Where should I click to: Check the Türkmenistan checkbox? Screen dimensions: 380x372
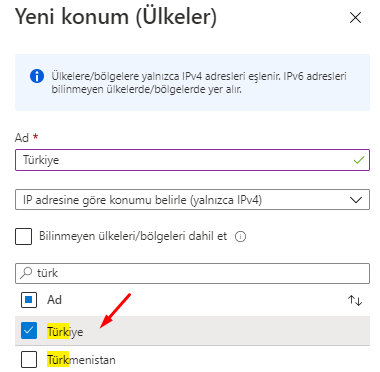tap(29, 360)
